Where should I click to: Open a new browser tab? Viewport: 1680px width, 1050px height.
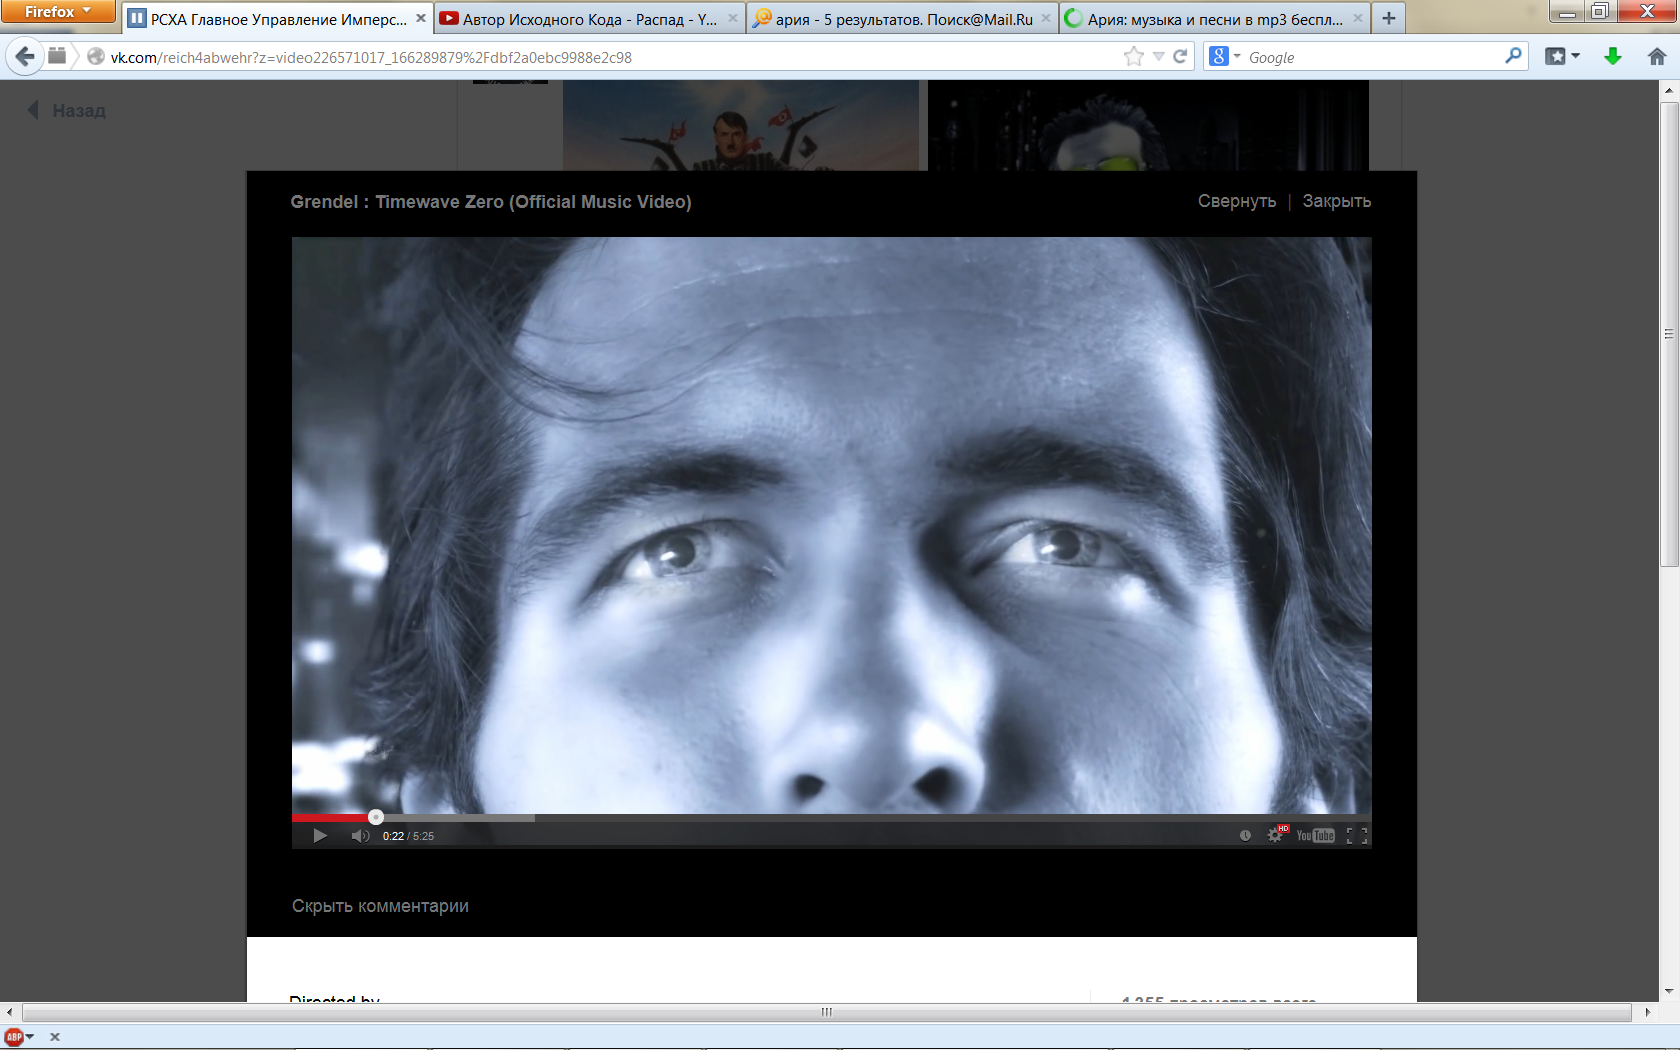(1389, 18)
